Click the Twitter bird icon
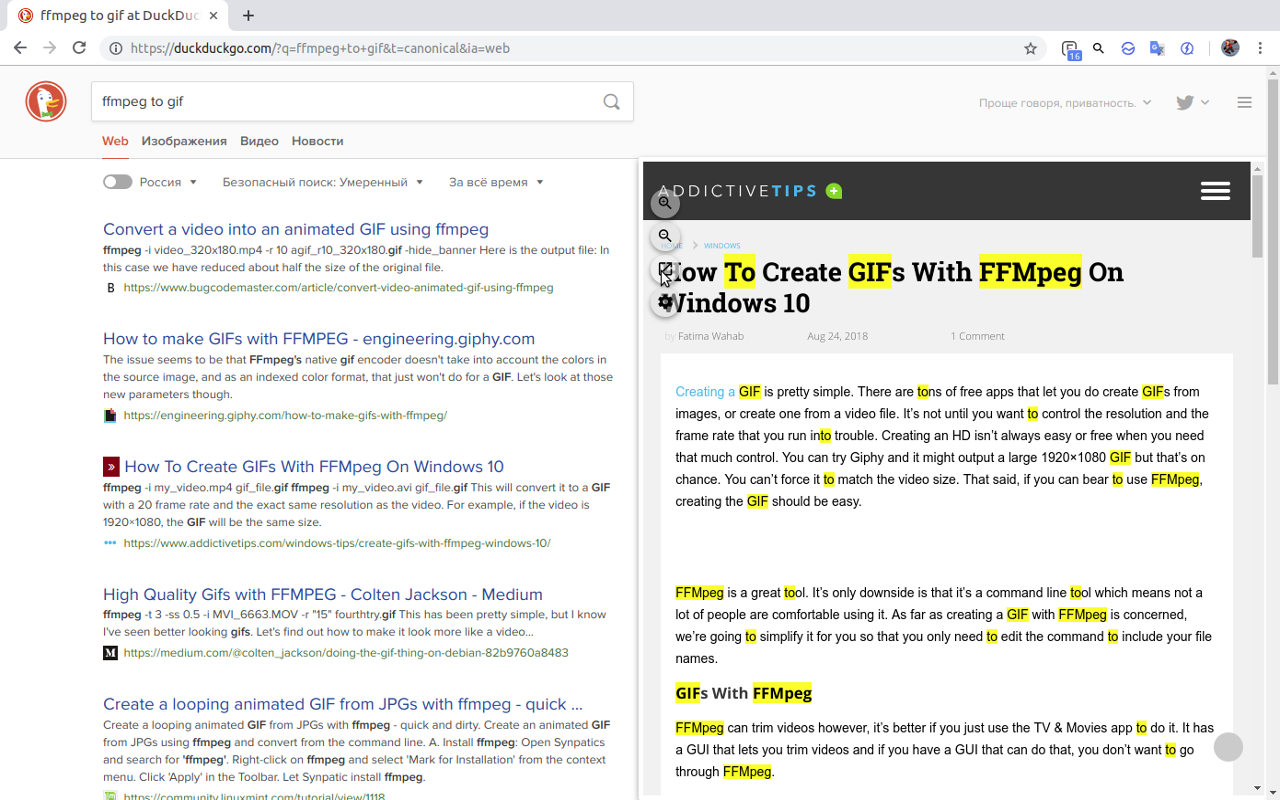This screenshot has width=1280, height=800. point(1185,102)
